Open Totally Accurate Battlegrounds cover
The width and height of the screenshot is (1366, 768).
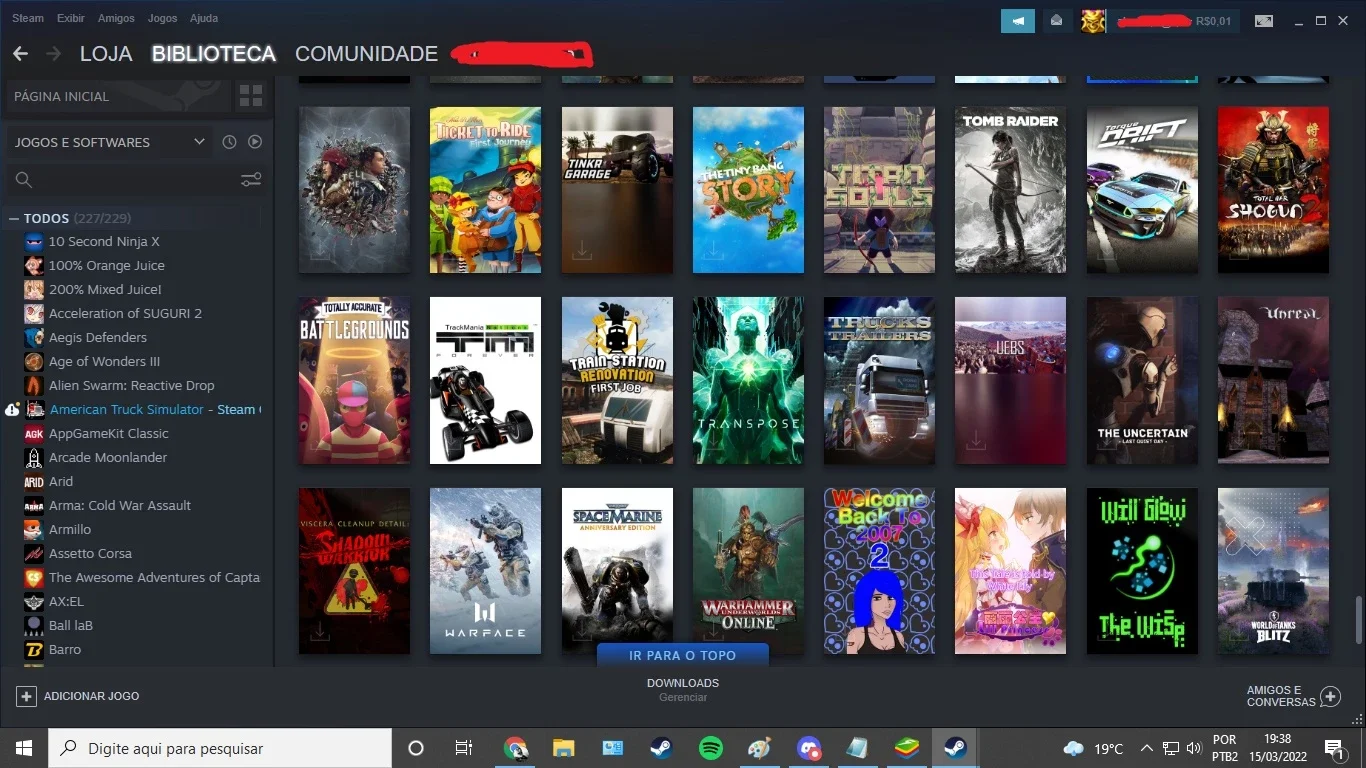pos(354,380)
